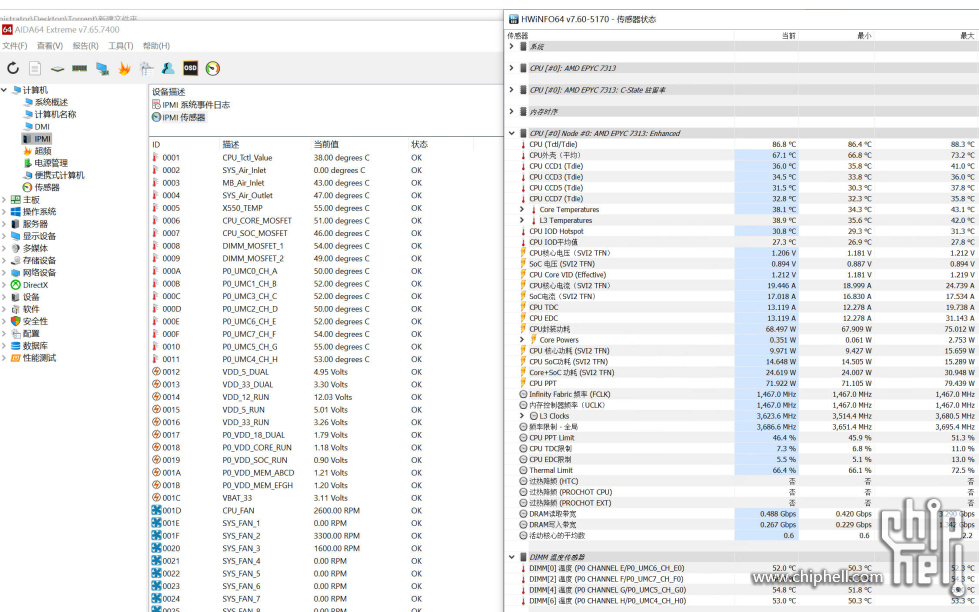The width and height of the screenshot is (979, 612).
Task: Expand the 服务器 tree node
Action: point(4,224)
